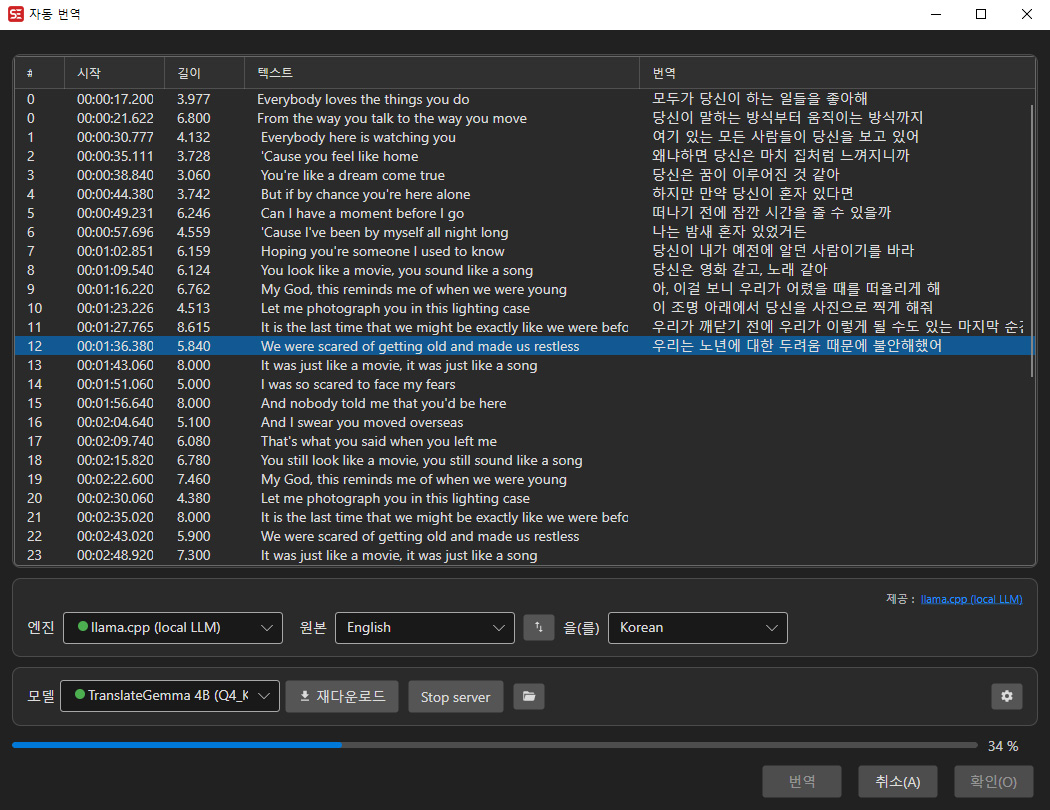
Task: Click the 시작 column header
Action: click(115, 73)
